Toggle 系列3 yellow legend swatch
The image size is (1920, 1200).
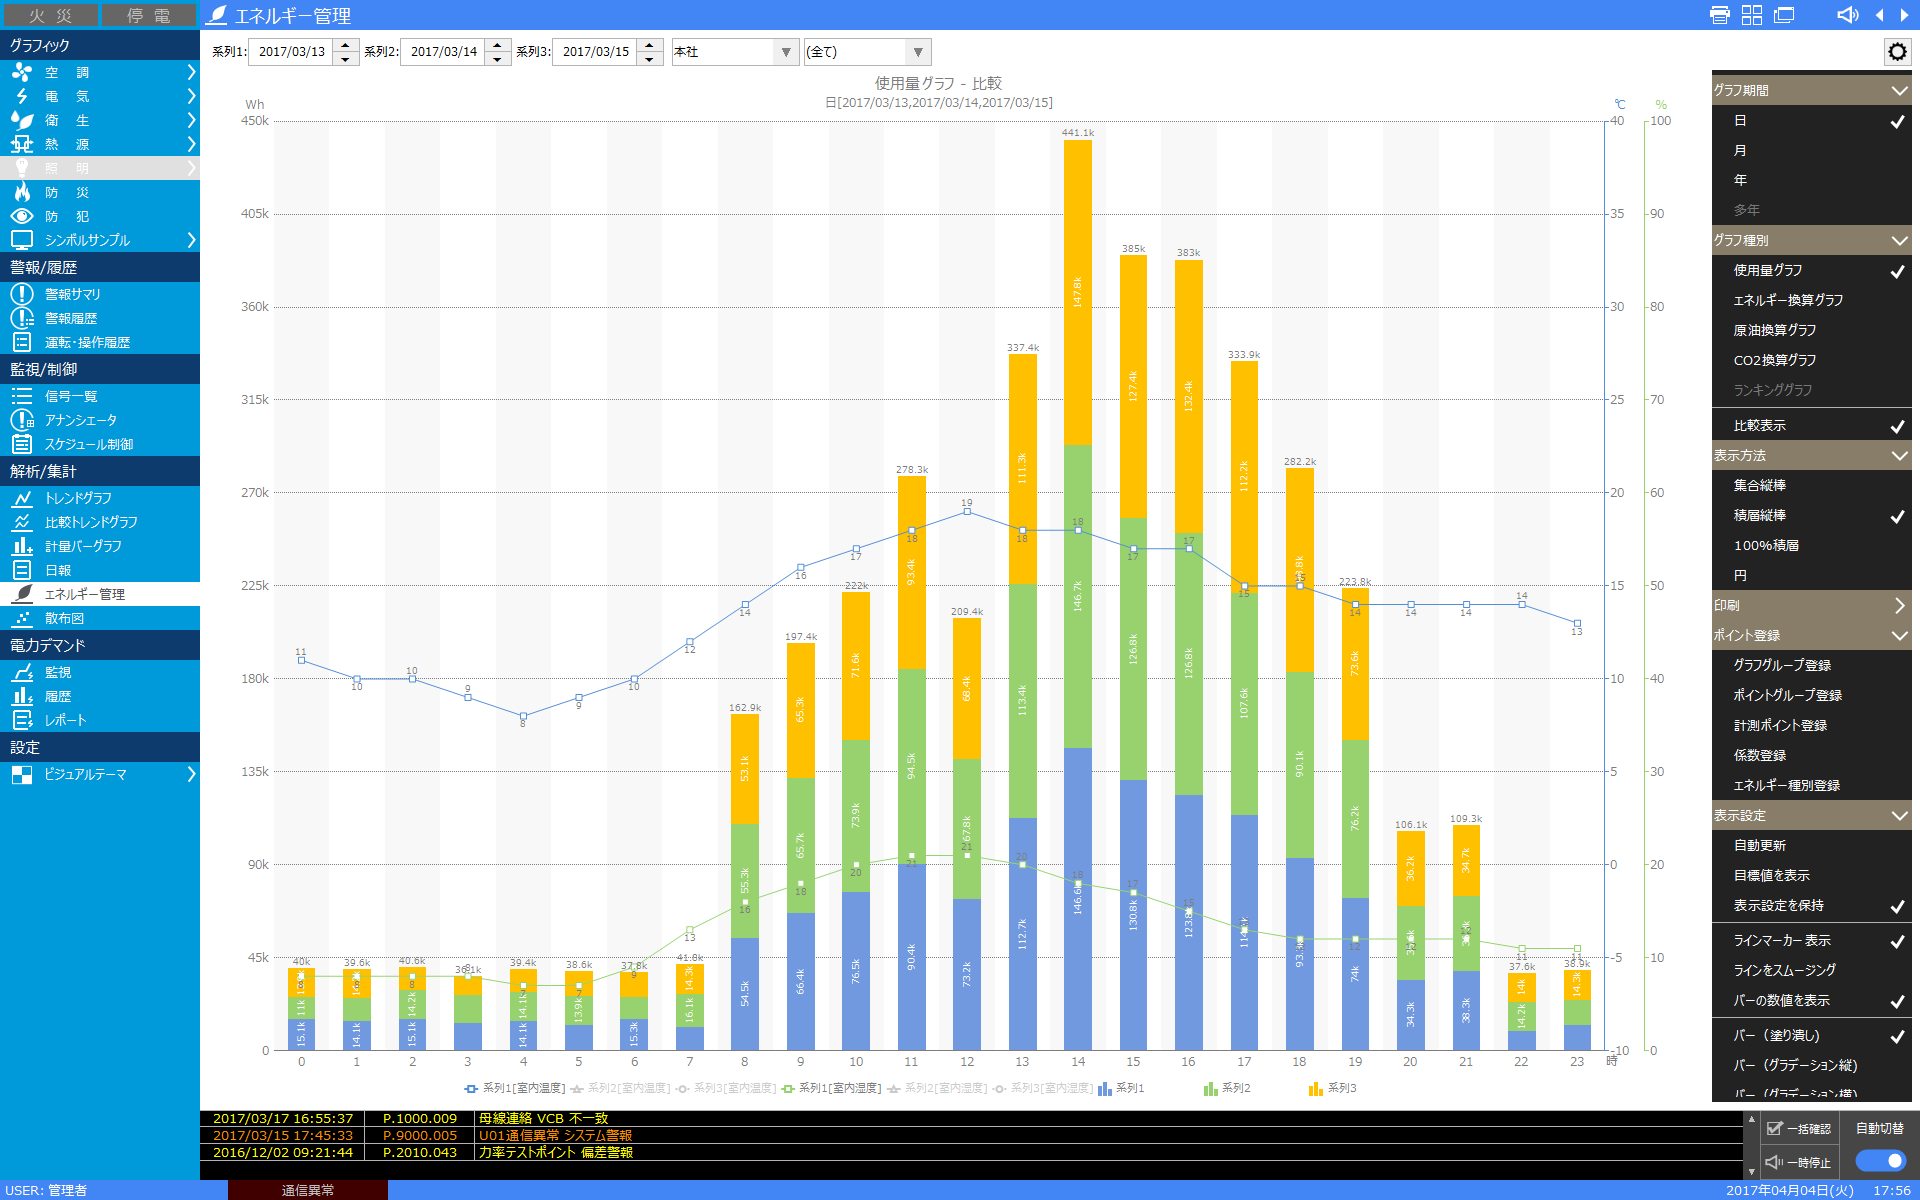(1316, 1088)
